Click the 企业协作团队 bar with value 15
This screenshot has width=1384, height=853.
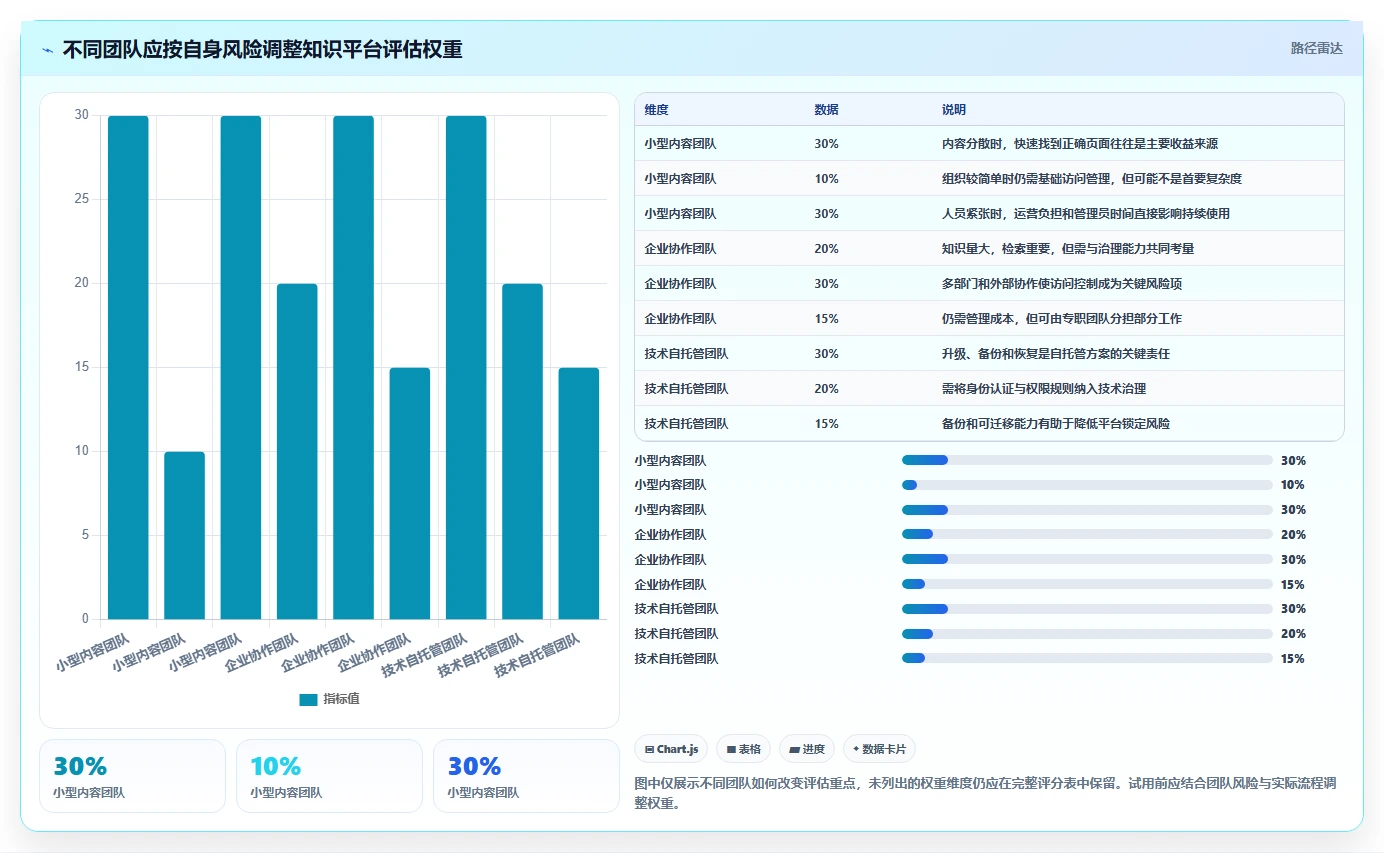tap(410, 493)
